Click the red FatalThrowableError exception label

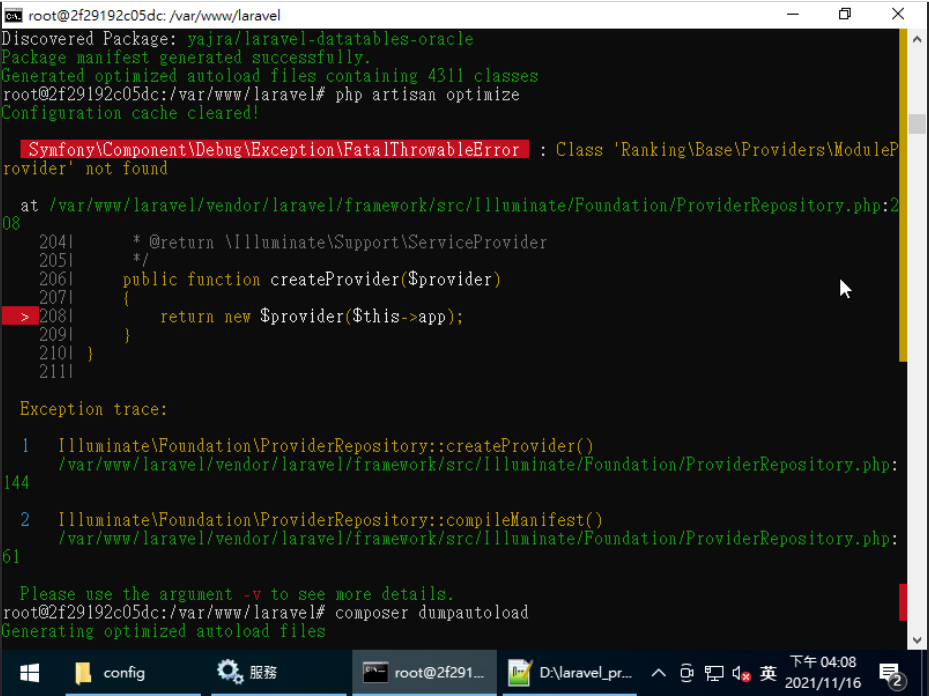[274, 150]
